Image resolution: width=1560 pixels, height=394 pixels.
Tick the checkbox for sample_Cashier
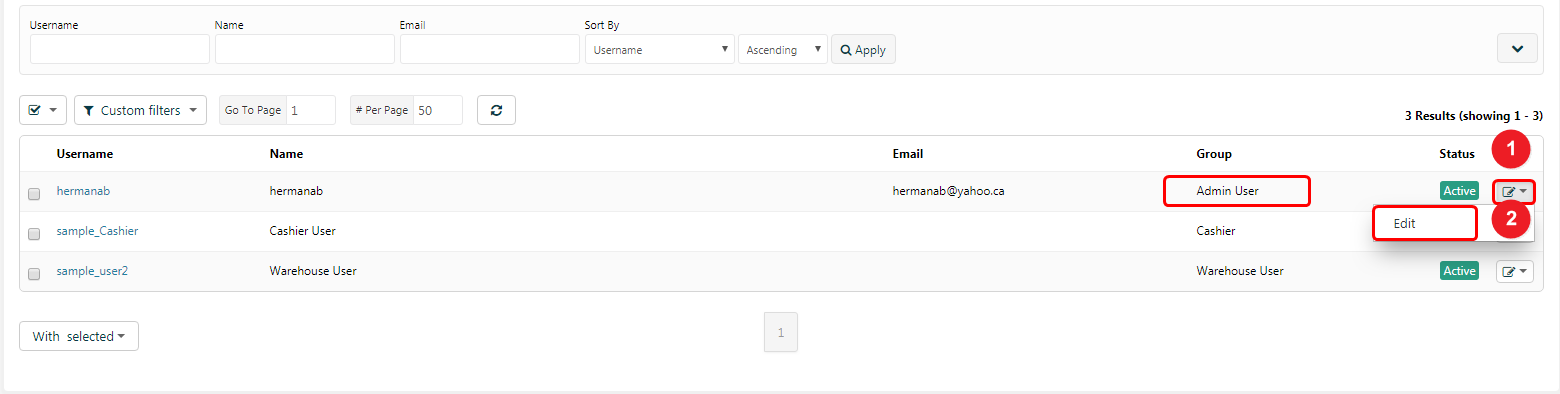(34, 234)
